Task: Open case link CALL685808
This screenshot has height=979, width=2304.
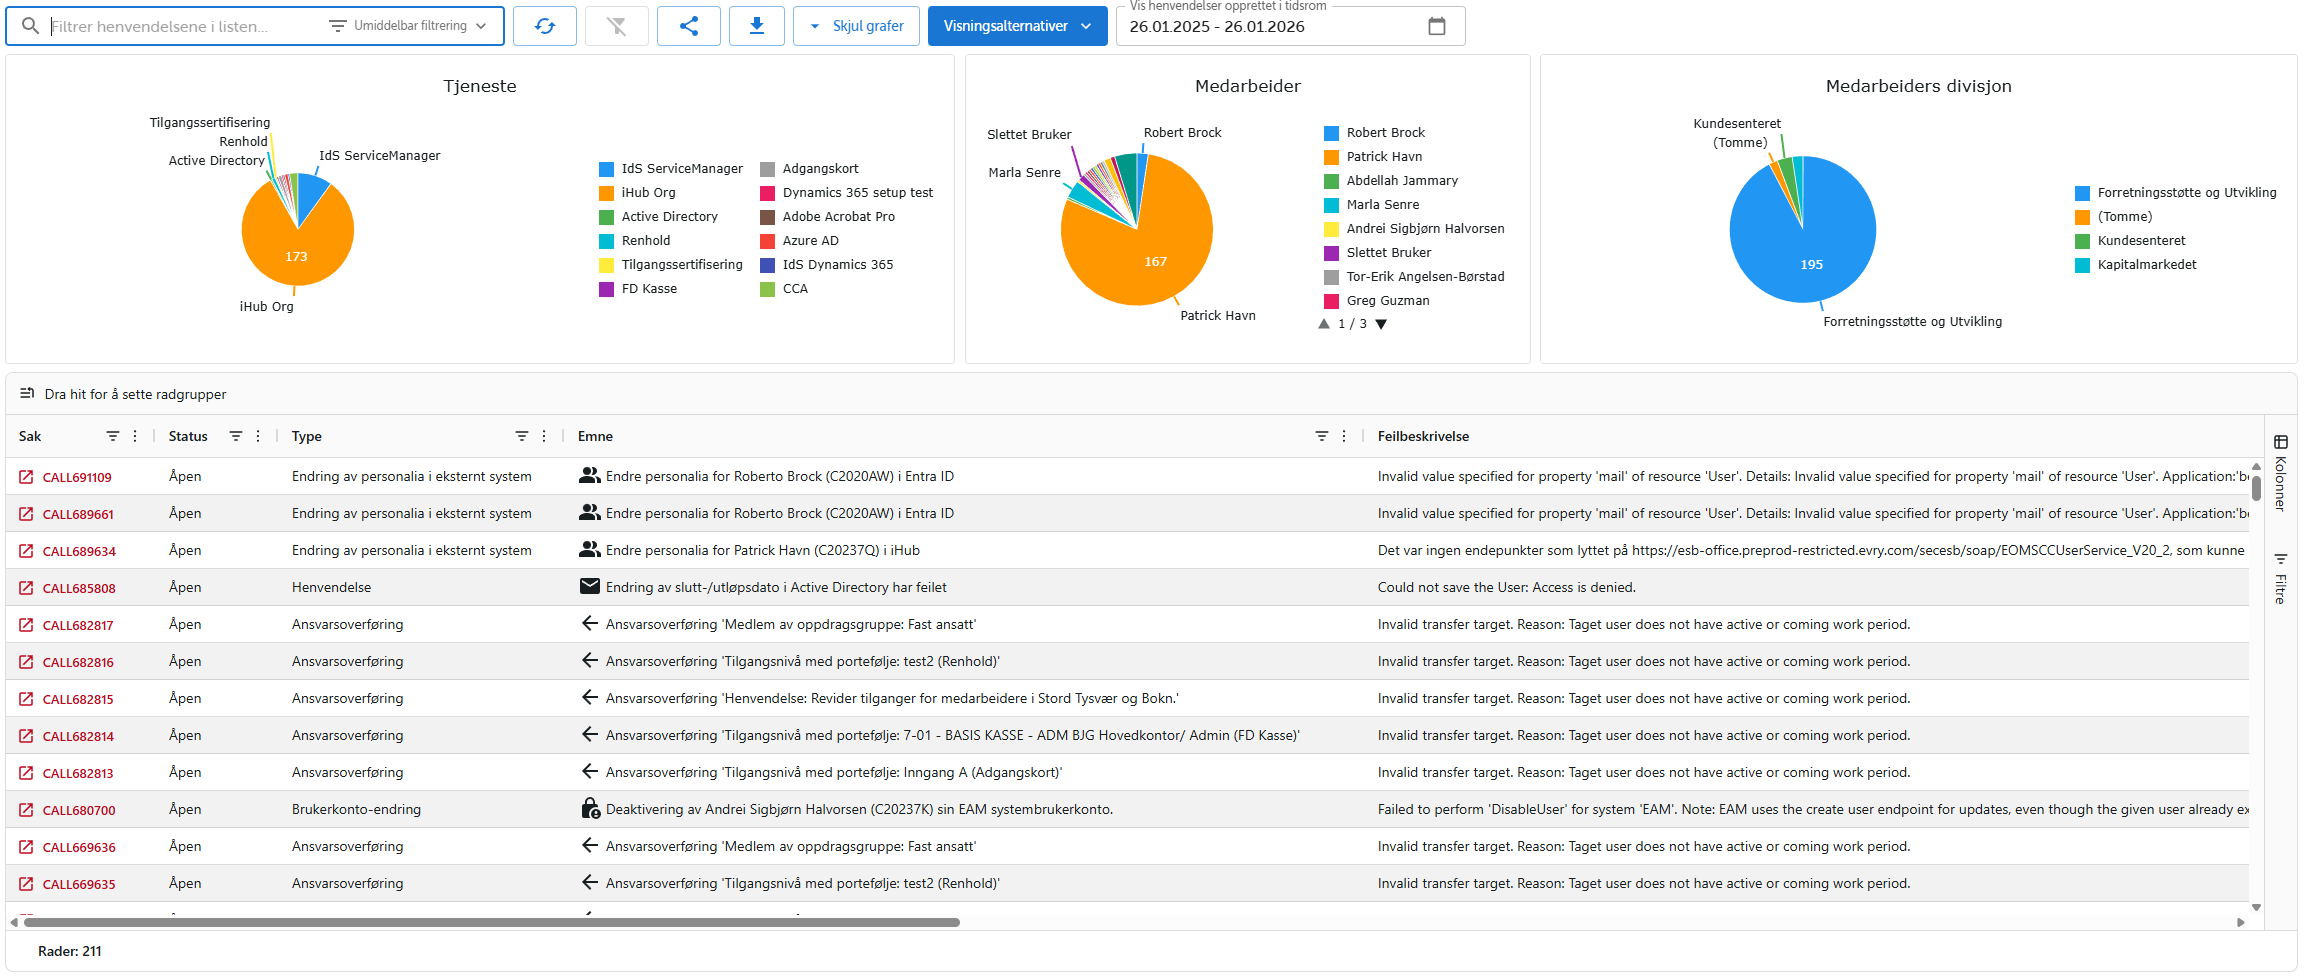Action: pos(79,588)
